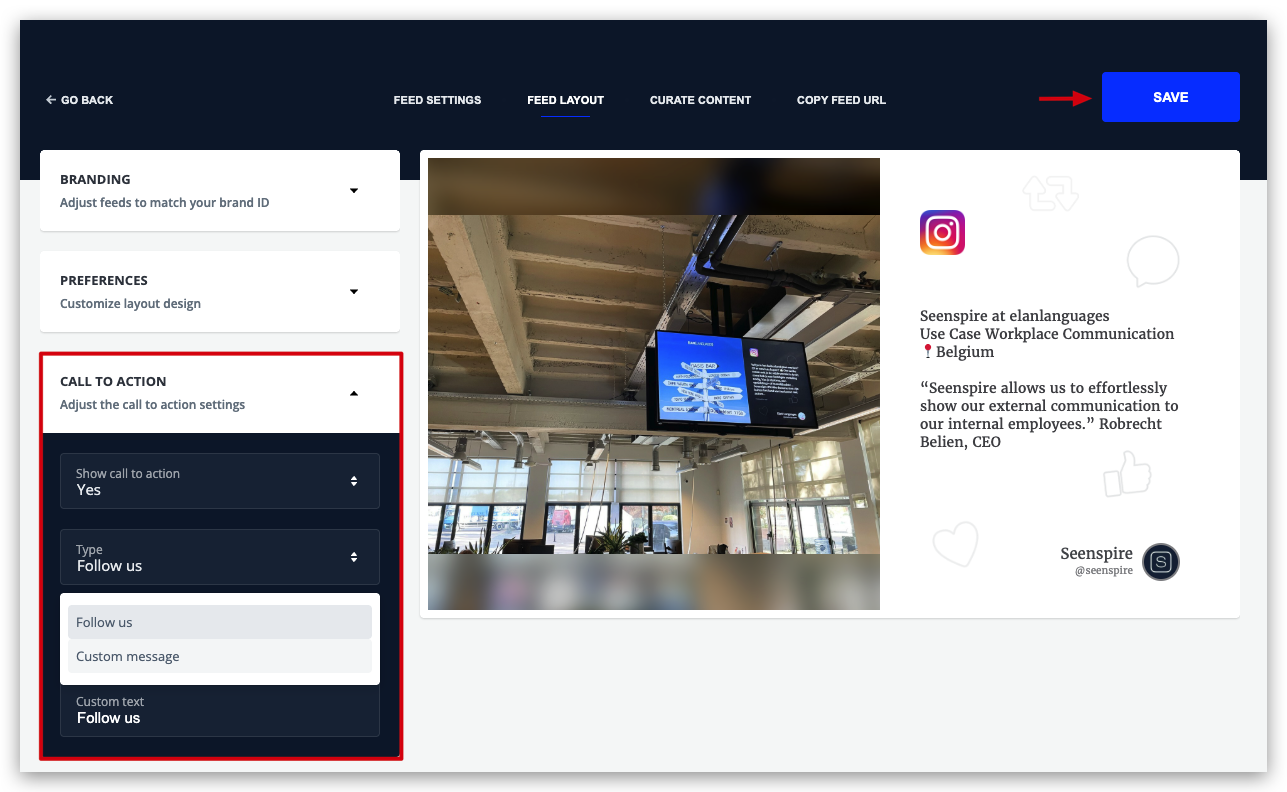Click the heart outline icon
This screenshot has height=792, width=1287.
click(954, 544)
